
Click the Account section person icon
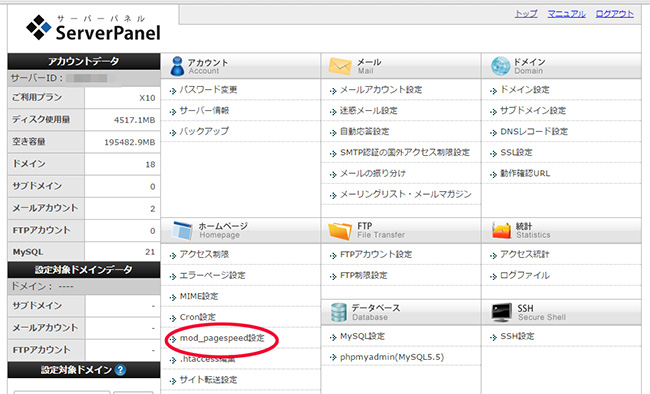pyautogui.click(x=177, y=66)
